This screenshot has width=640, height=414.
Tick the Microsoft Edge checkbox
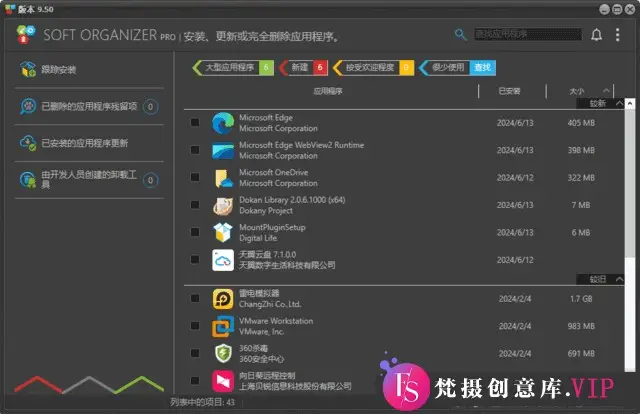click(x=195, y=122)
